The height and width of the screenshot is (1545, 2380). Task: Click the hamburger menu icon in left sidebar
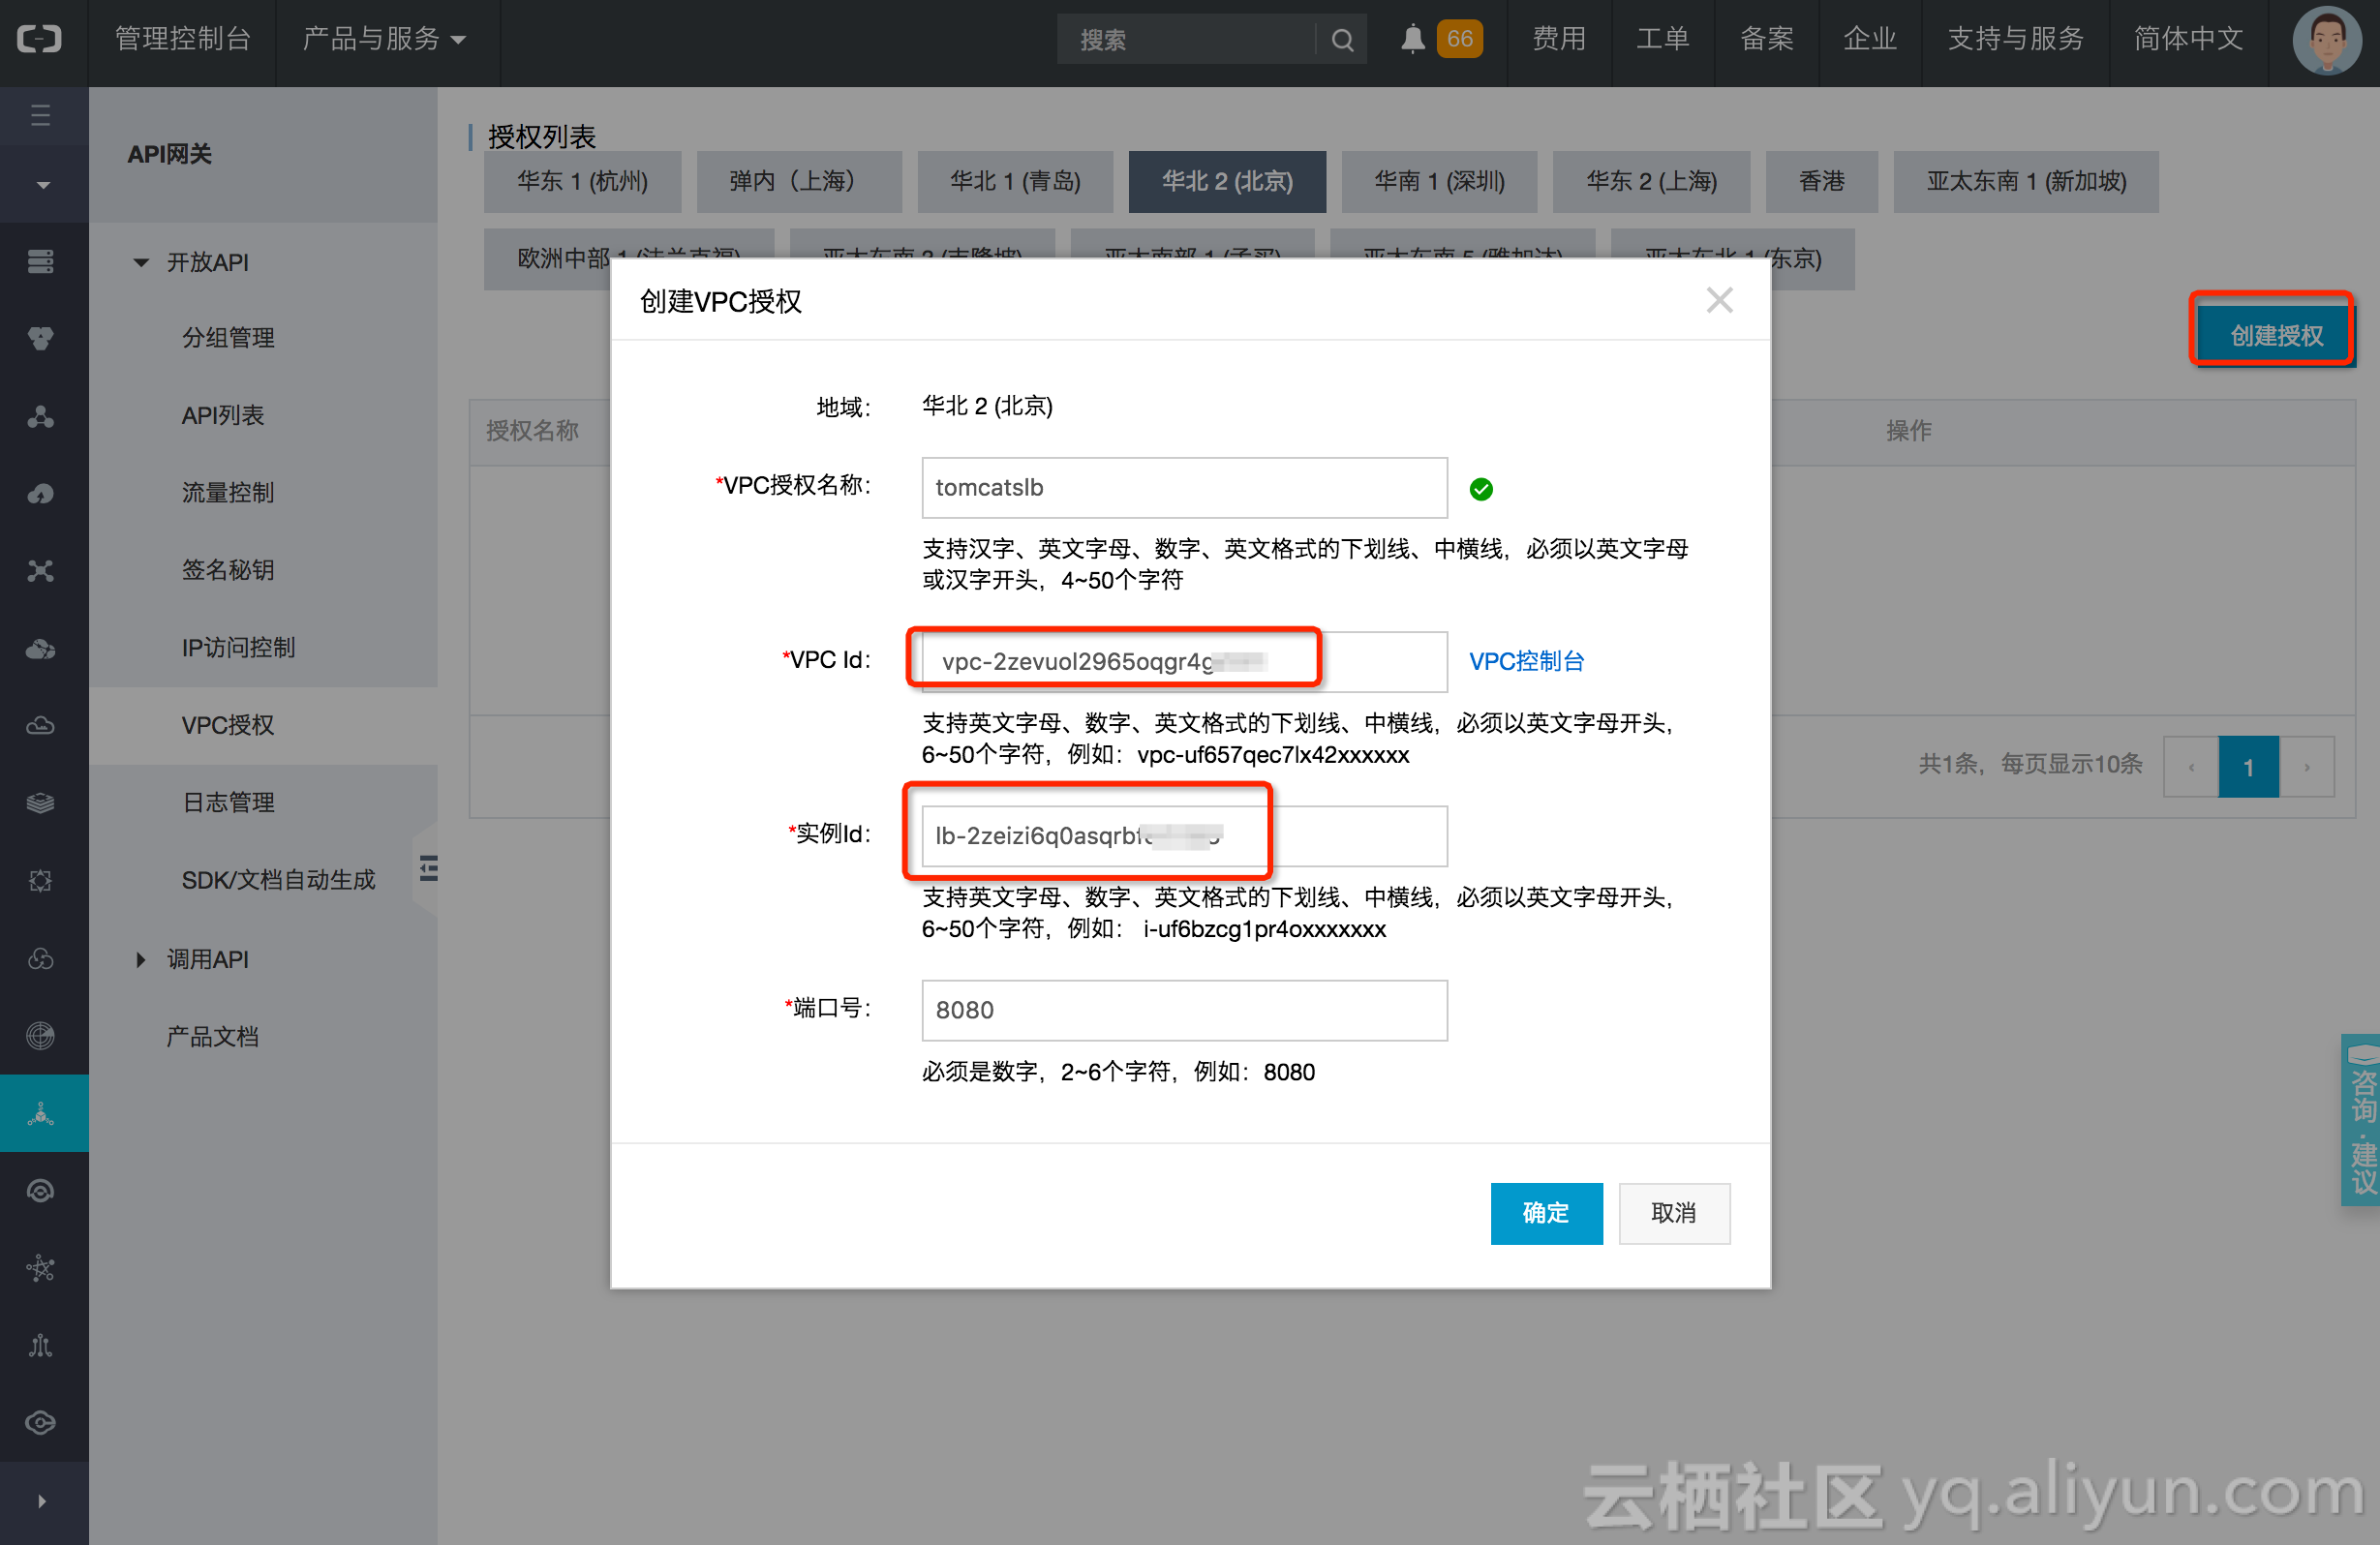(41, 115)
